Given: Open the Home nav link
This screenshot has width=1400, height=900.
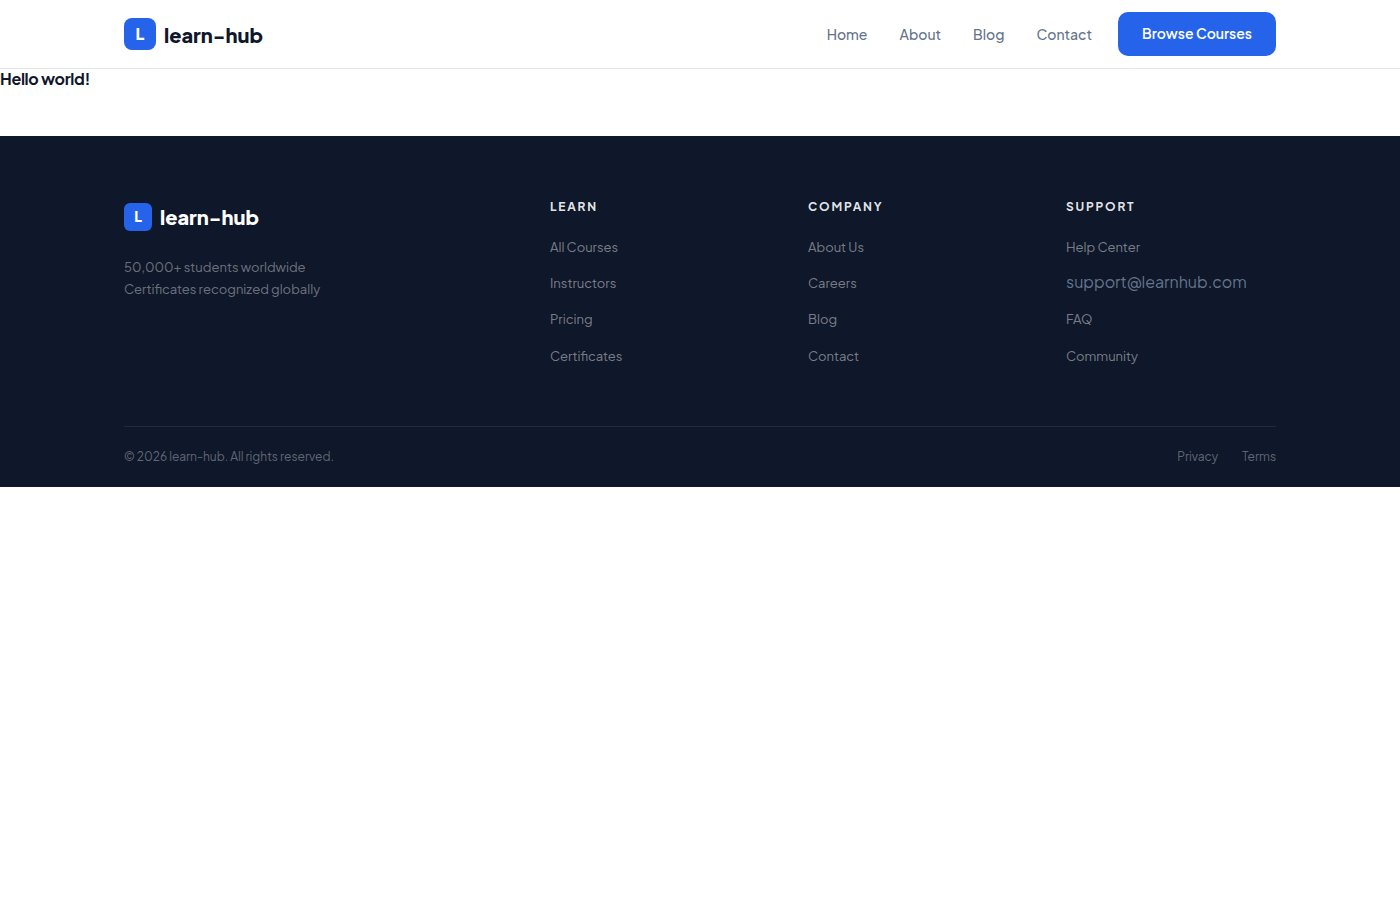Looking at the screenshot, I should pyautogui.click(x=847, y=35).
